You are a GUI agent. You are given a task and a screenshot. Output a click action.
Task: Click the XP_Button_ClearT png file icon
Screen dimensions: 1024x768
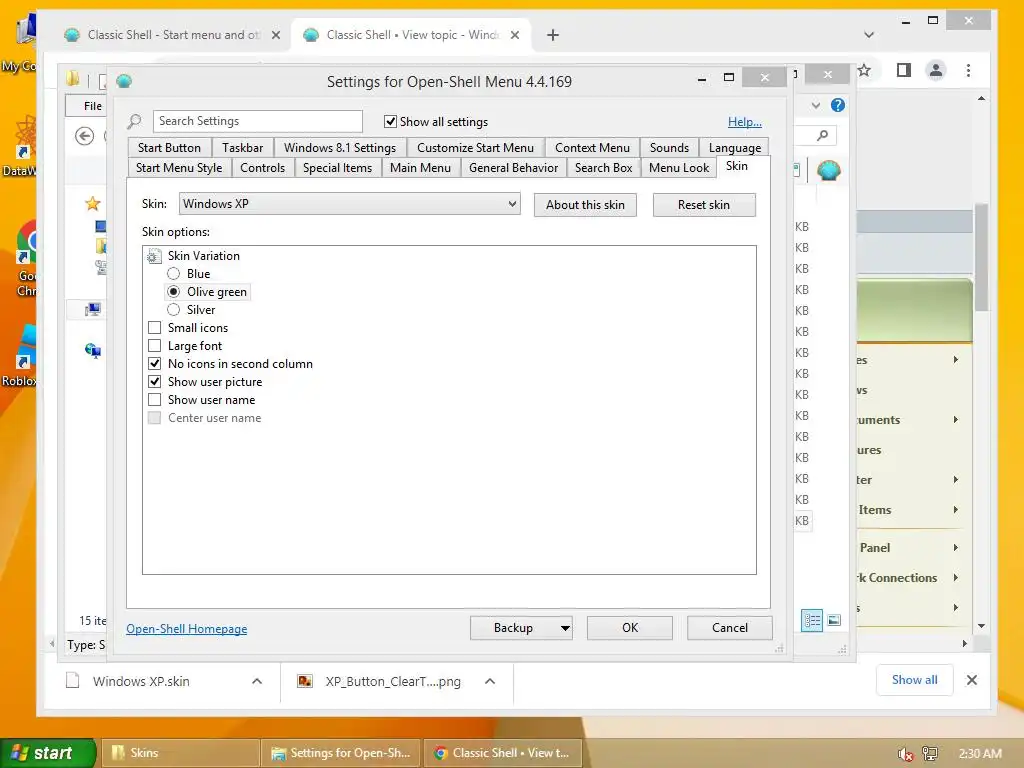305,681
